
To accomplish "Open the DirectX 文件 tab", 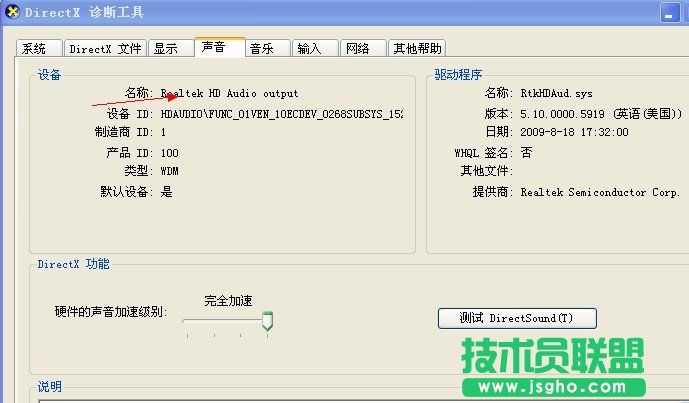I will point(105,48).
